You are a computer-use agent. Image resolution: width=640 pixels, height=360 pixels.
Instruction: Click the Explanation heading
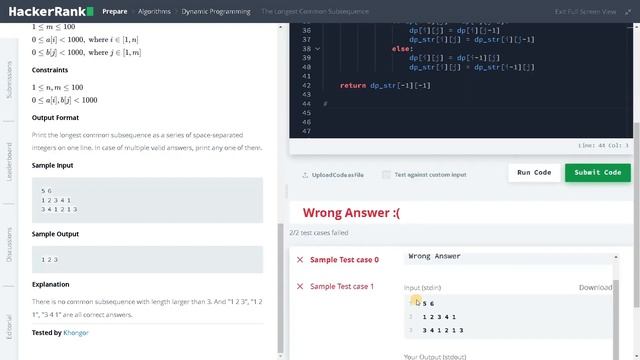click(51, 284)
